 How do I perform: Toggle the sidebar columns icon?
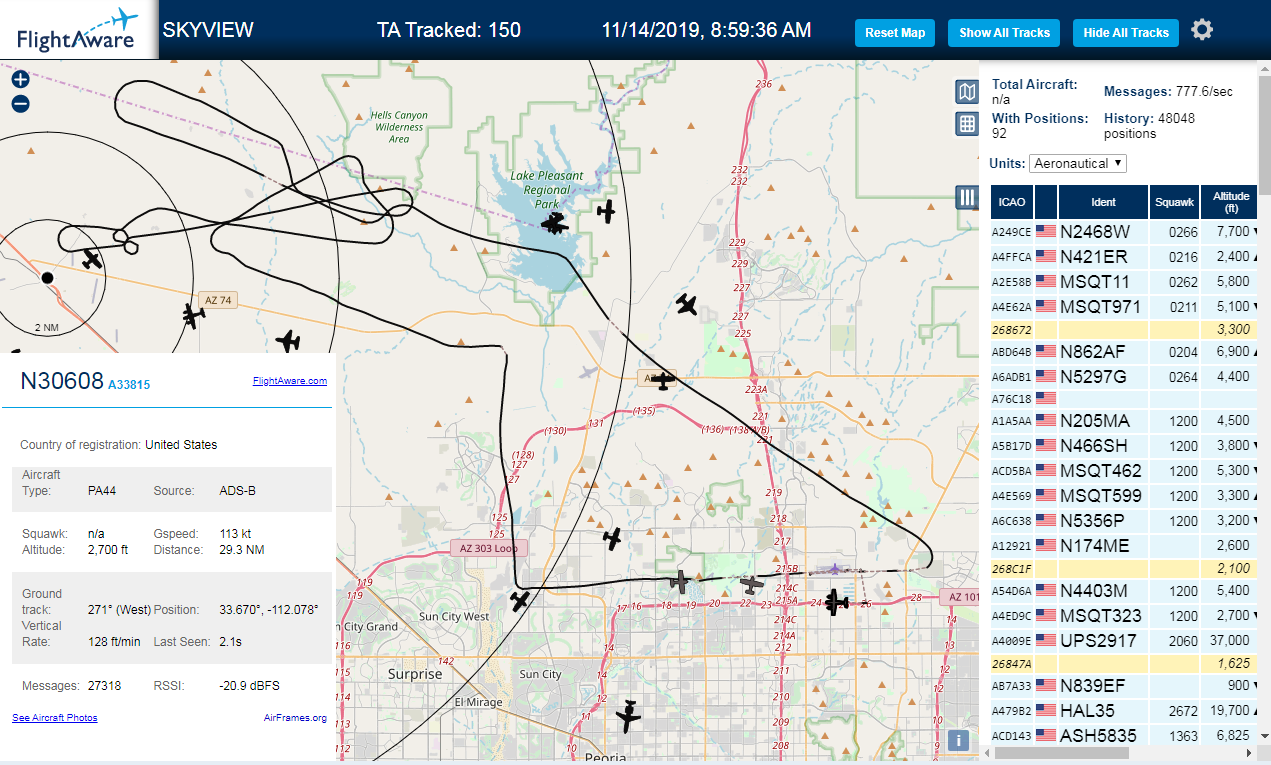pos(967,197)
